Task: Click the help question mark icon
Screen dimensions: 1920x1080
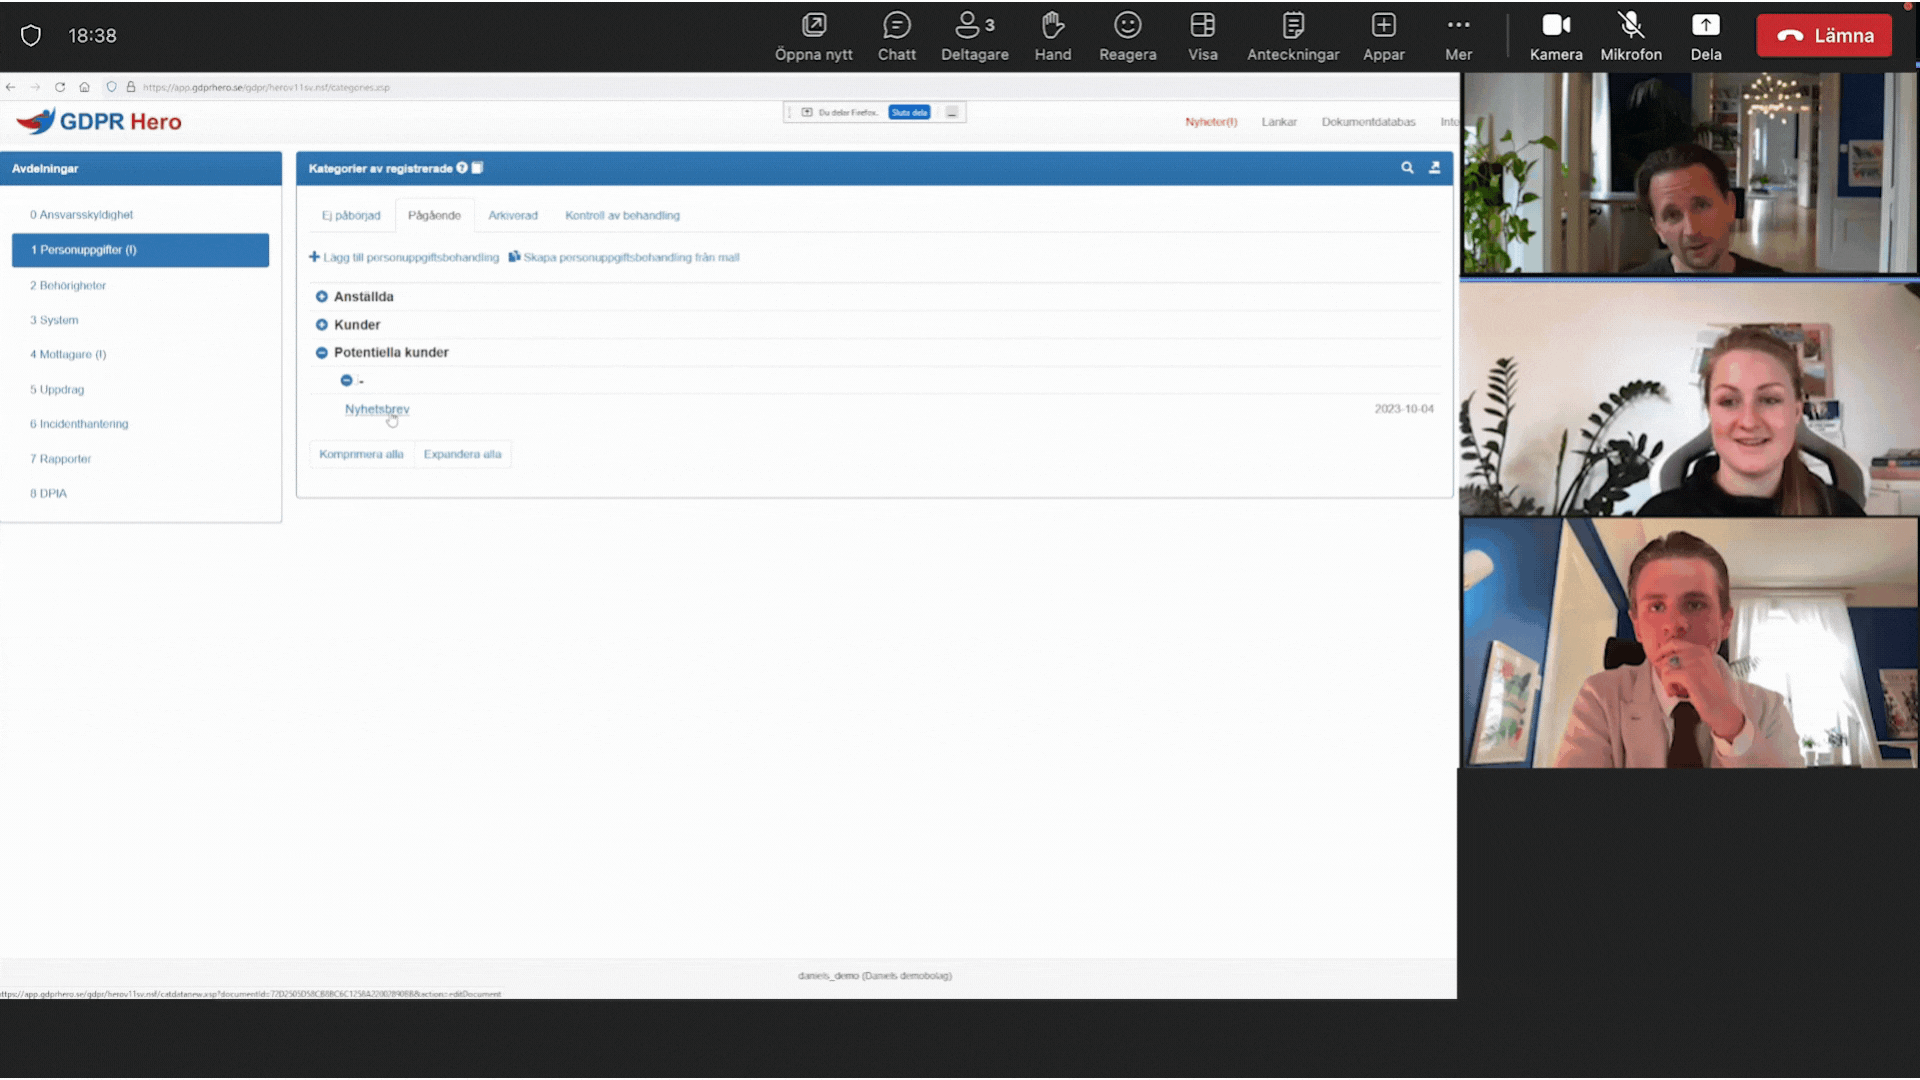Action: click(462, 168)
